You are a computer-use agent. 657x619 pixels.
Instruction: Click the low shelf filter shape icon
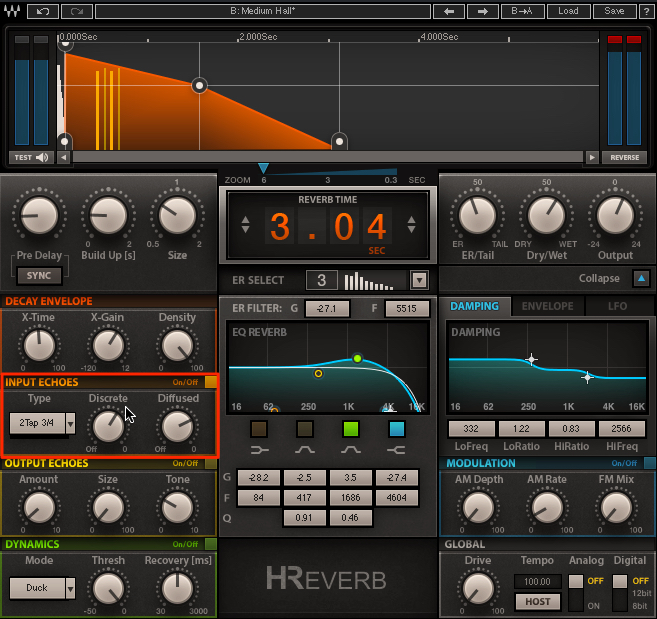259,450
